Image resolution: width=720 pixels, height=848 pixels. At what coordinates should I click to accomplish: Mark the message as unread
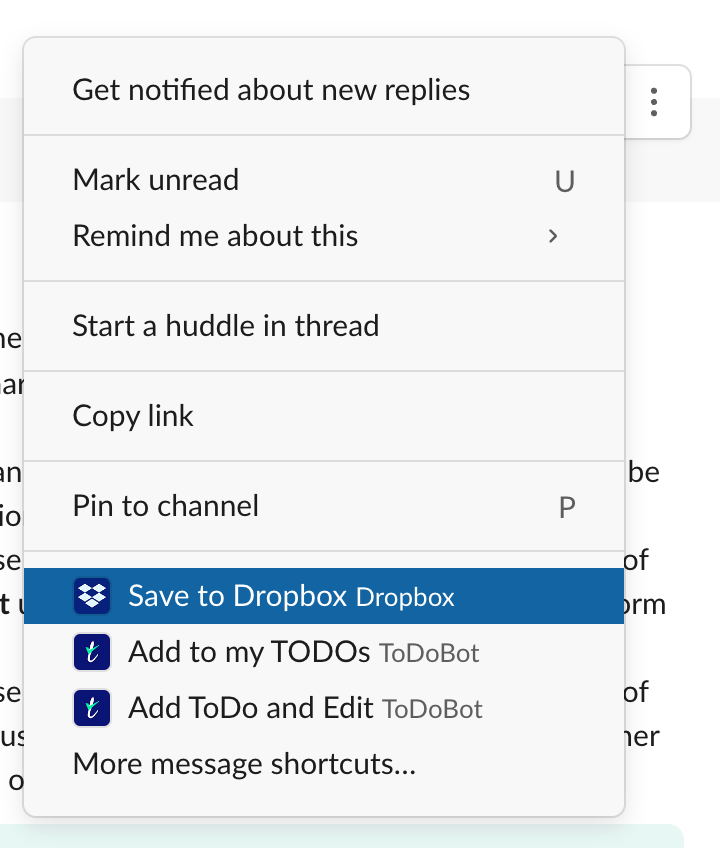[x=155, y=181]
